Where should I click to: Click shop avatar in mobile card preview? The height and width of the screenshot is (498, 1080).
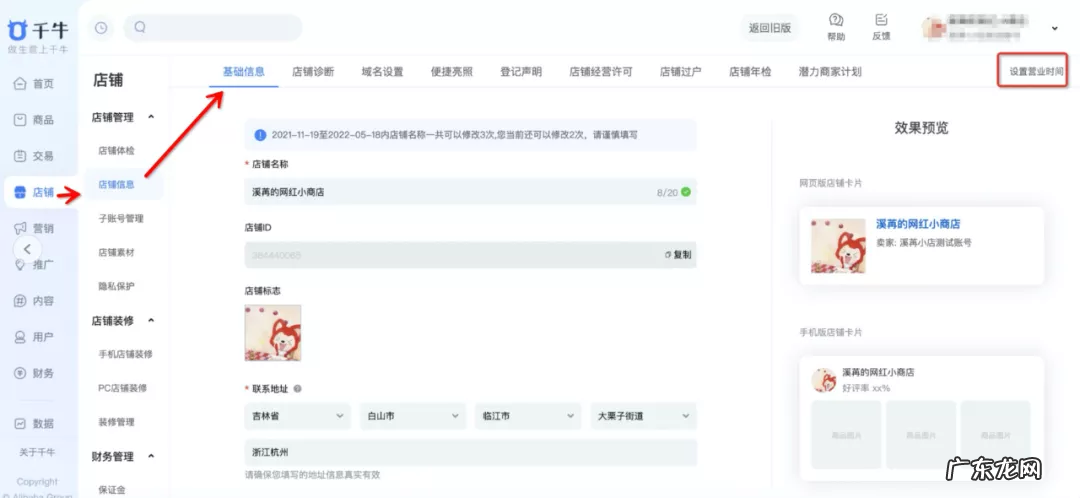824,380
